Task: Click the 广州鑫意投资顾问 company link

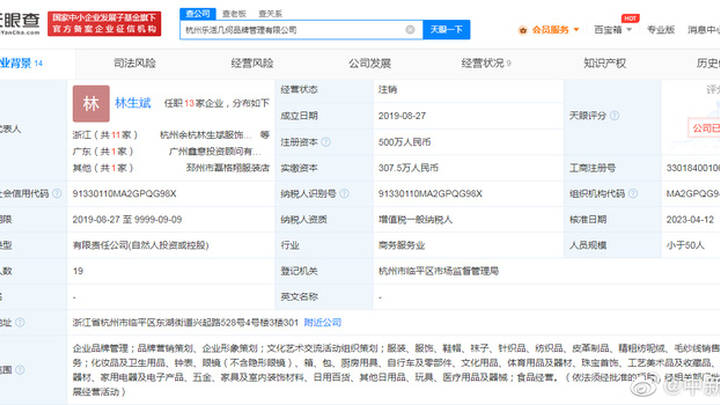Action: [215, 152]
